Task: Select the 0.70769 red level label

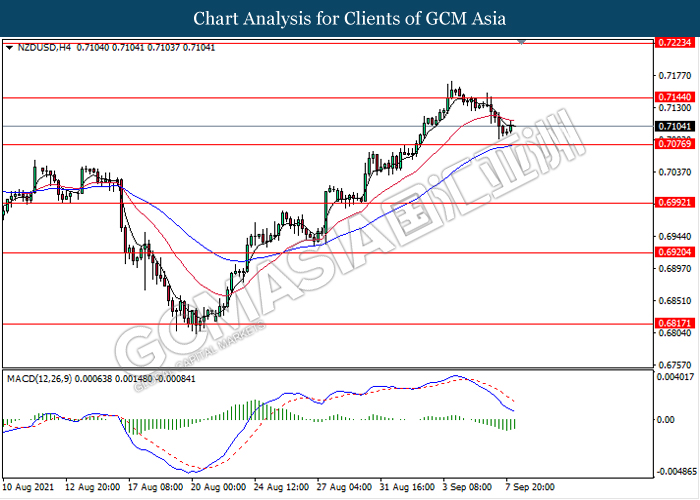Action: coord(675,144)
